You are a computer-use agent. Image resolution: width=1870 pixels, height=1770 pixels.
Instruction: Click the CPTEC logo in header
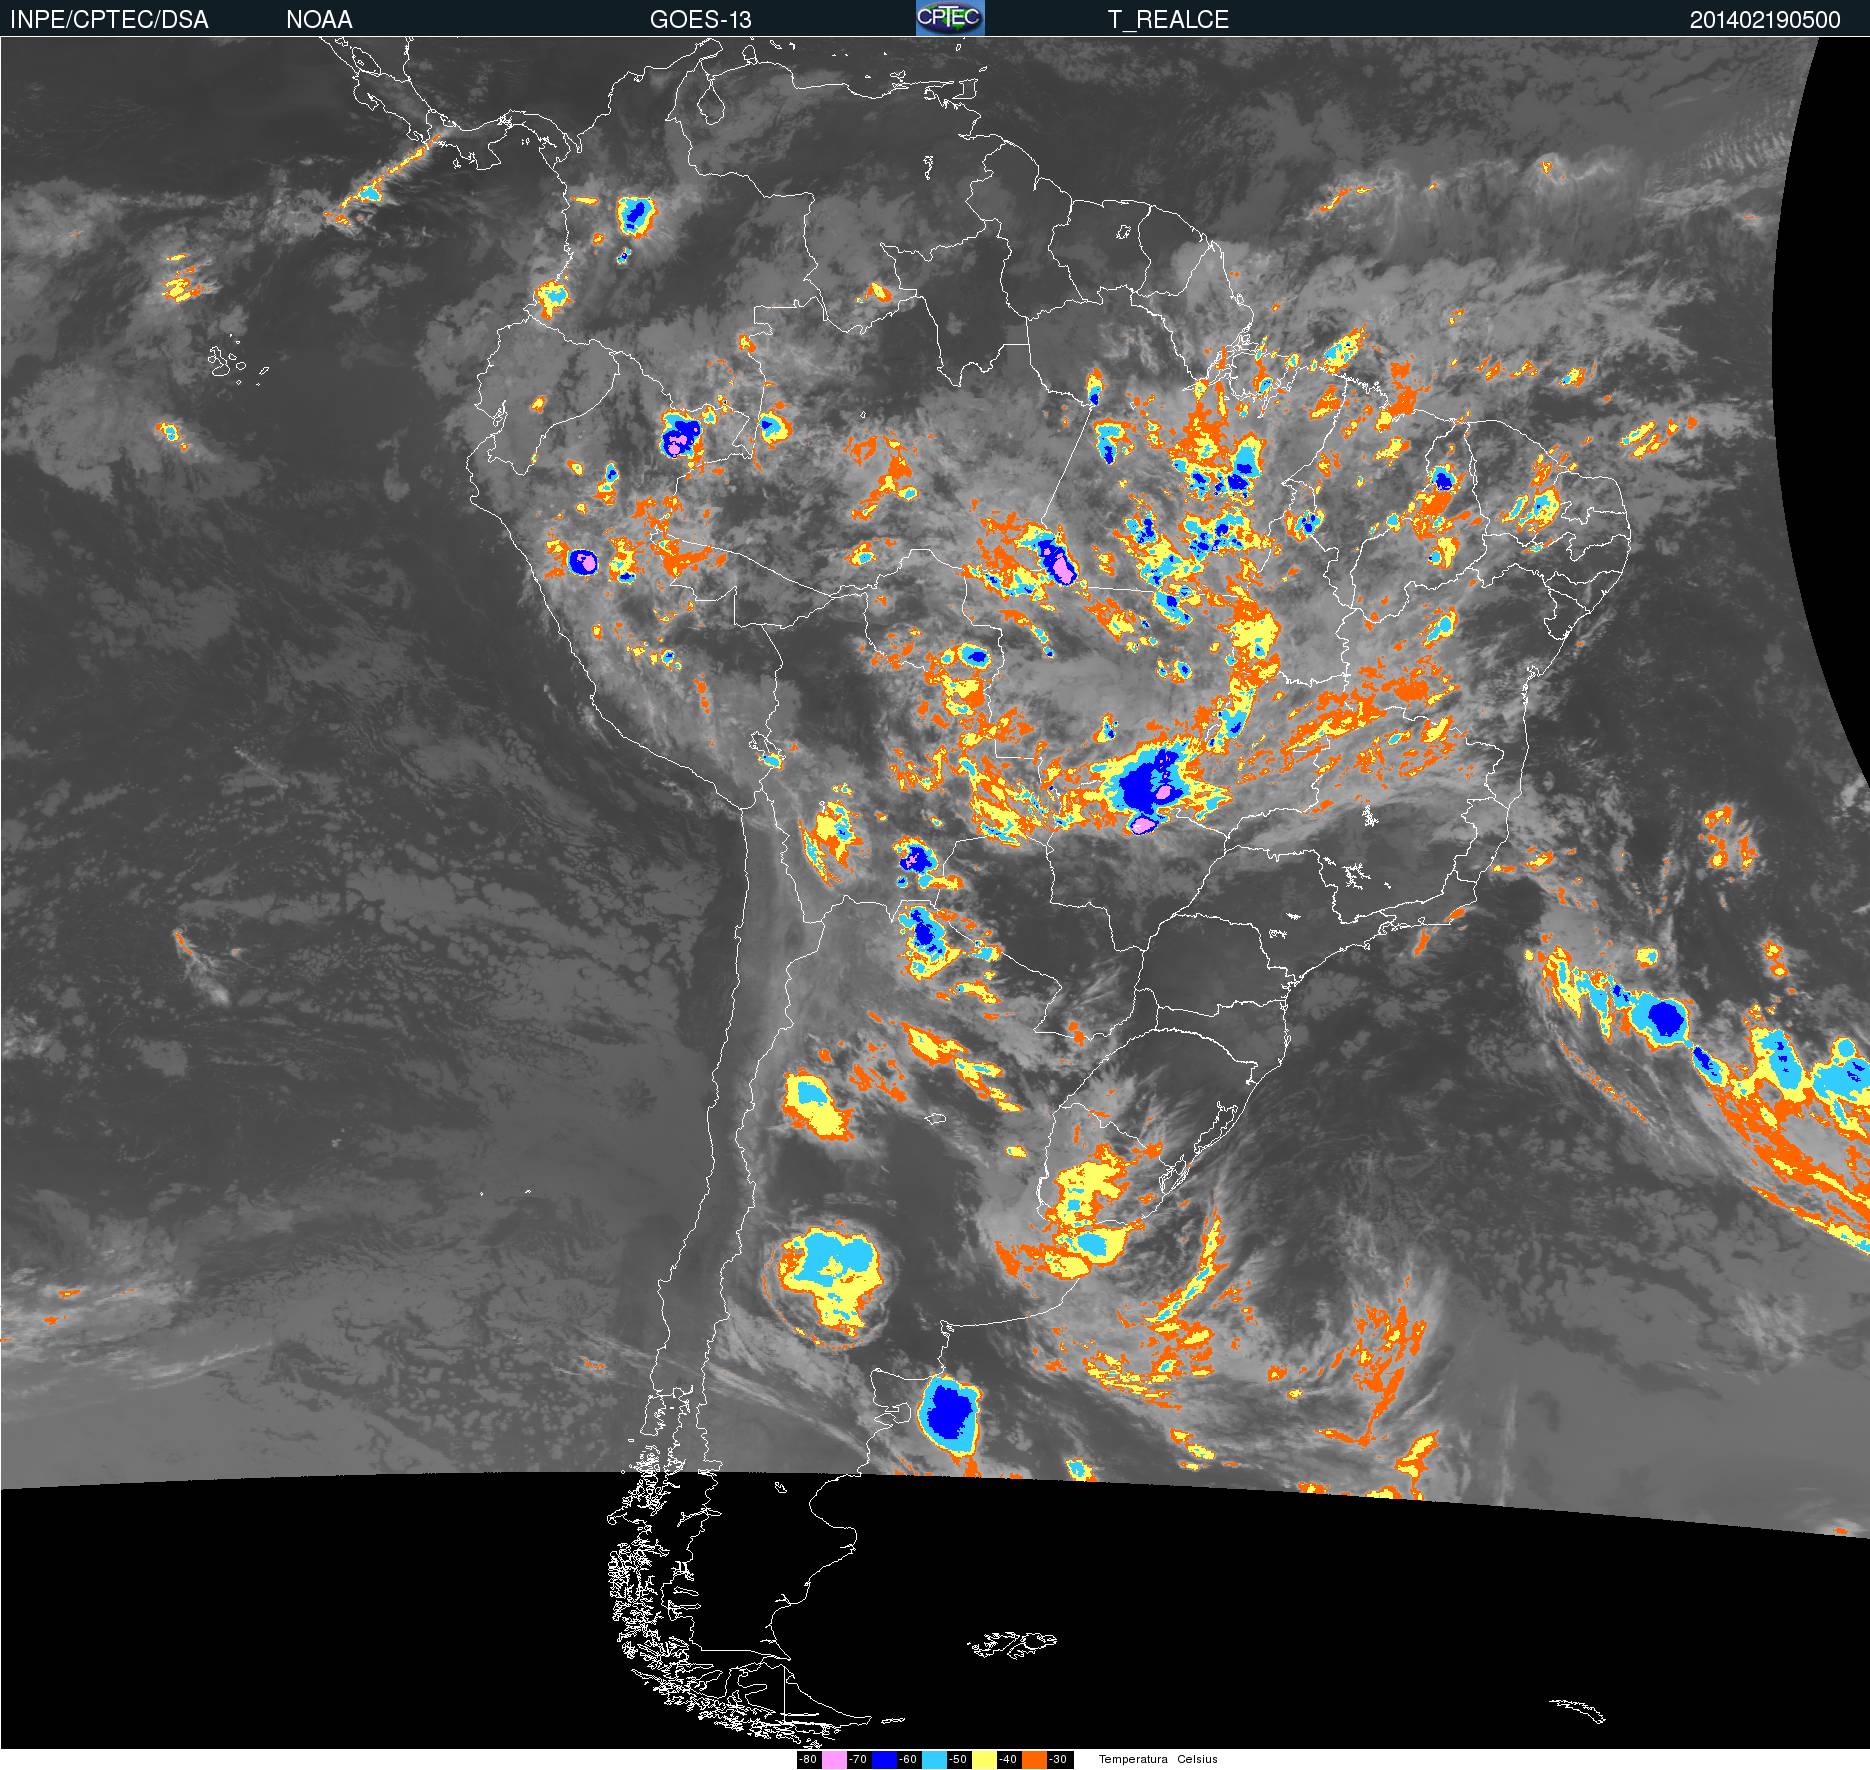point(950,18)
